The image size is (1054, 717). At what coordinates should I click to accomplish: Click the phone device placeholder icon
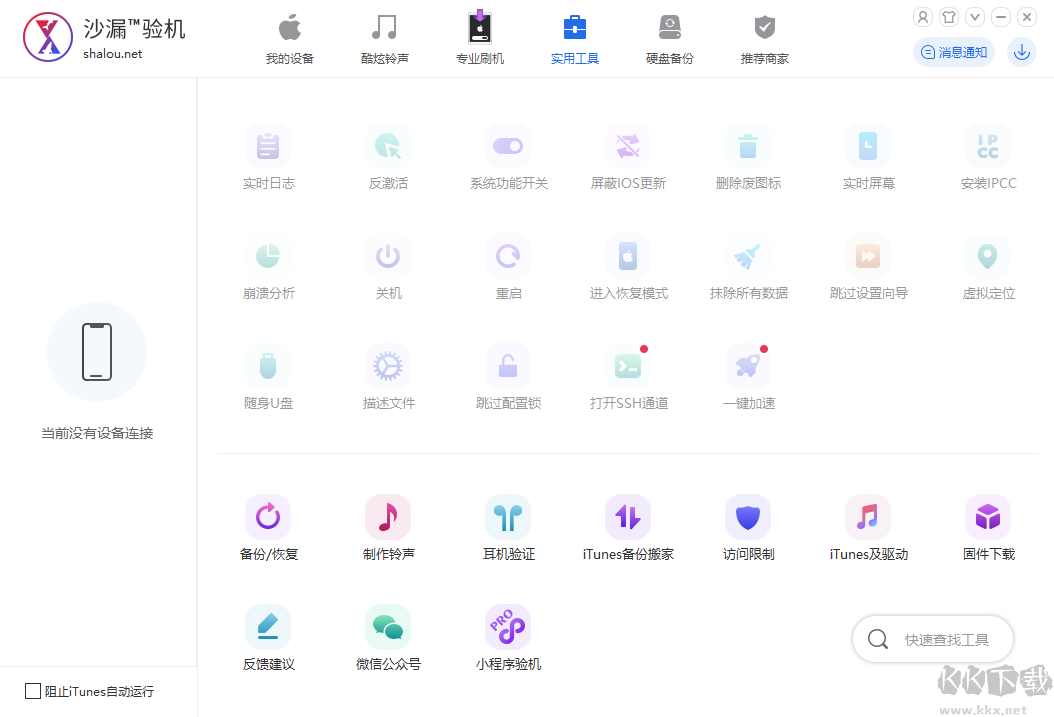tap(97, 351)
